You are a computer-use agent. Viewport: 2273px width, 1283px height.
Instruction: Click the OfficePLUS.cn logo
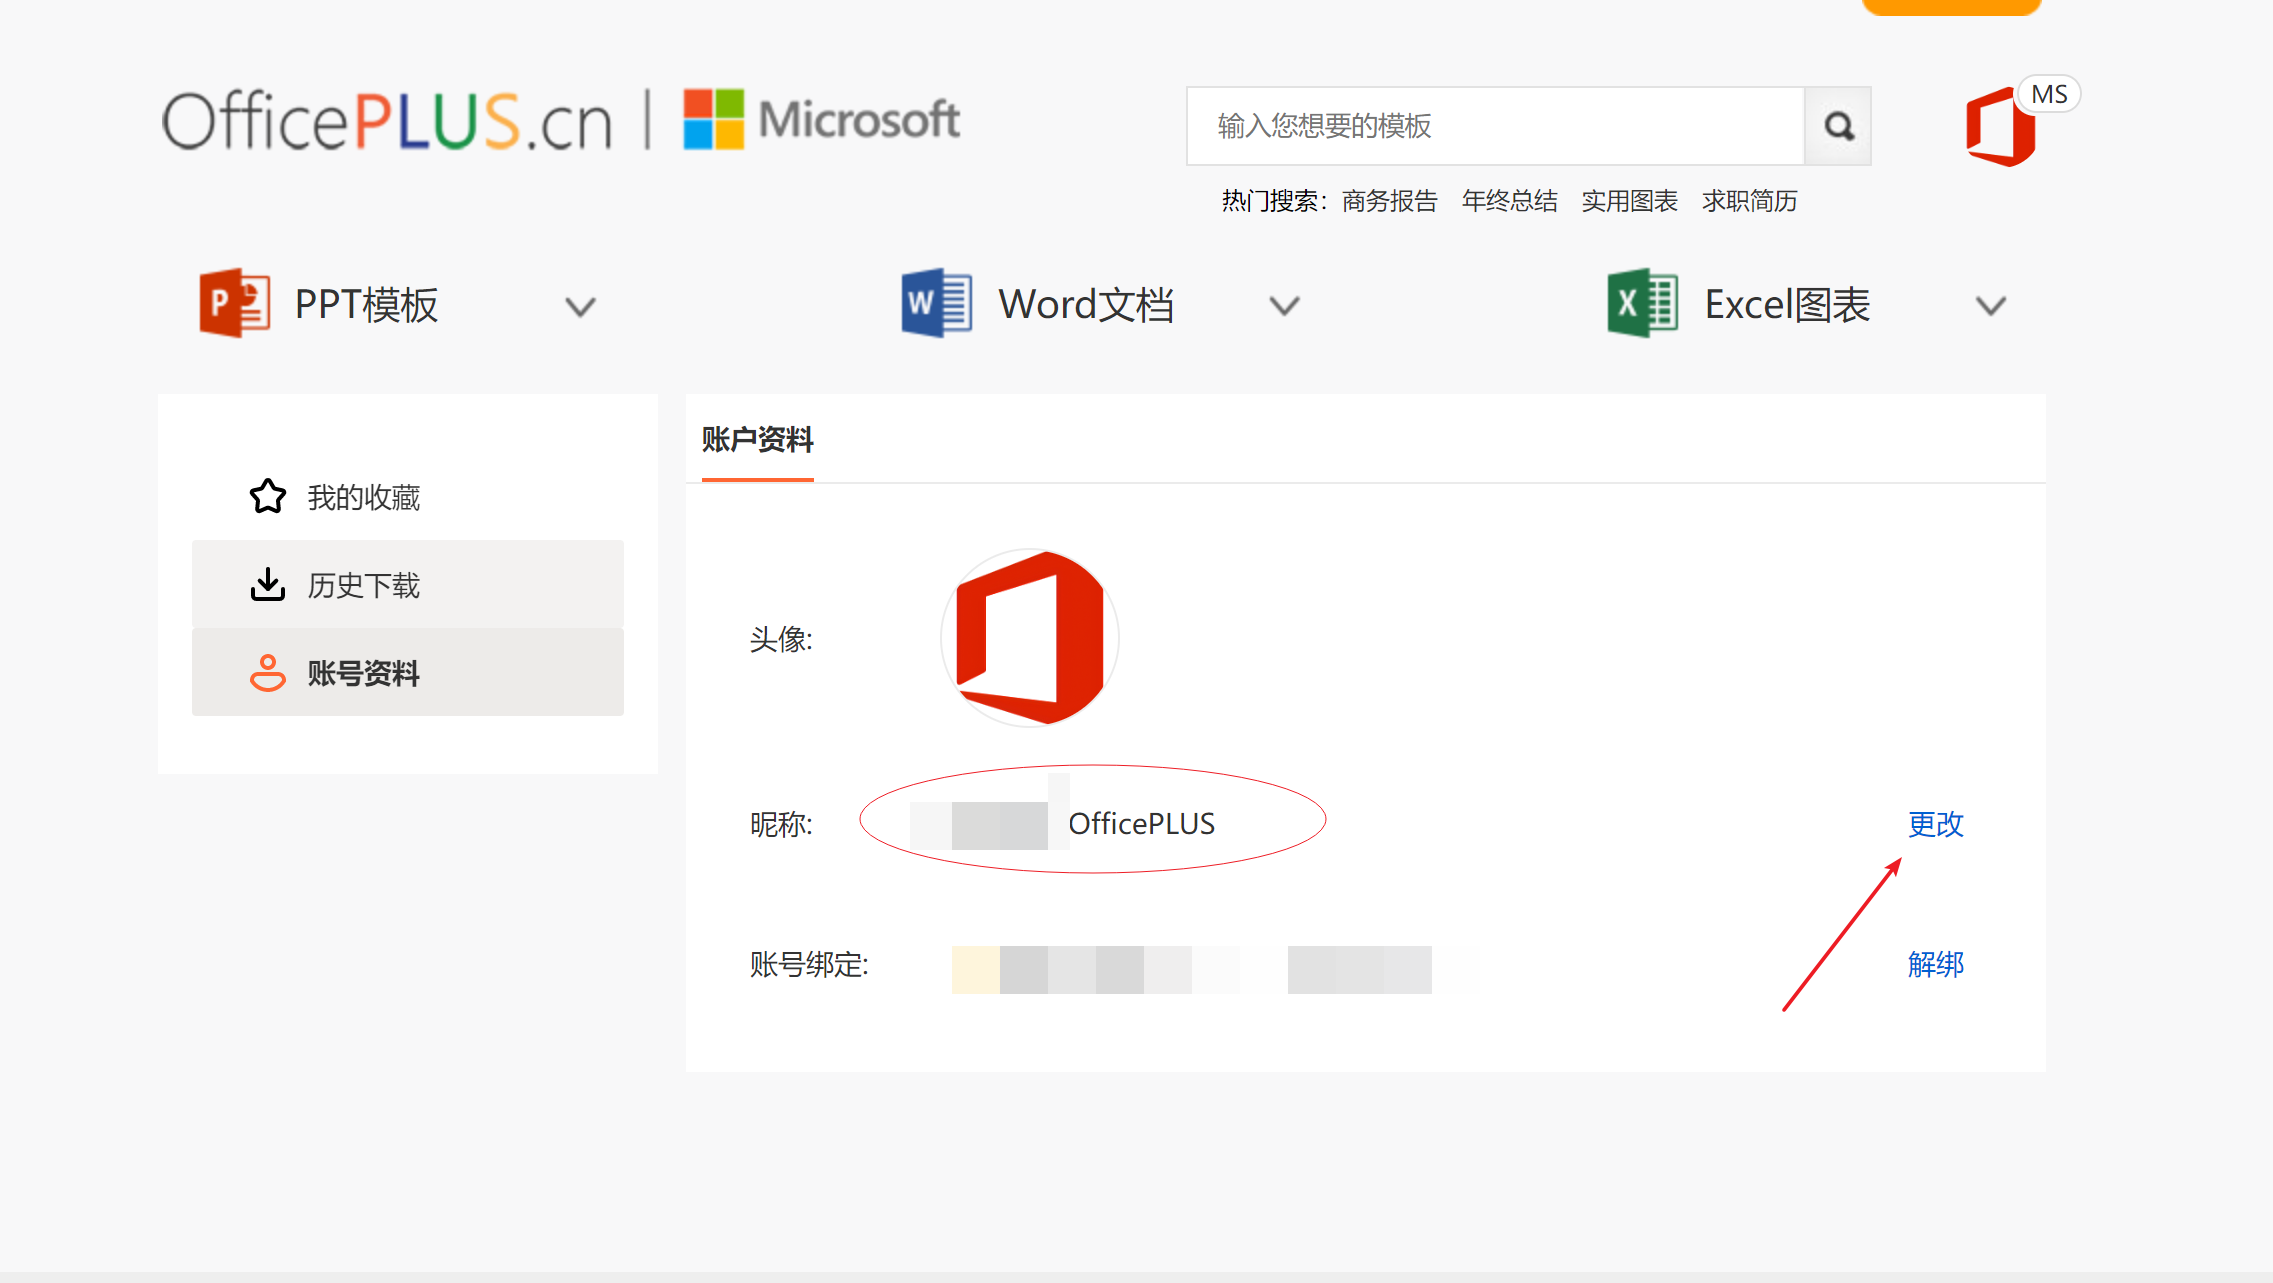click(387, 121)
